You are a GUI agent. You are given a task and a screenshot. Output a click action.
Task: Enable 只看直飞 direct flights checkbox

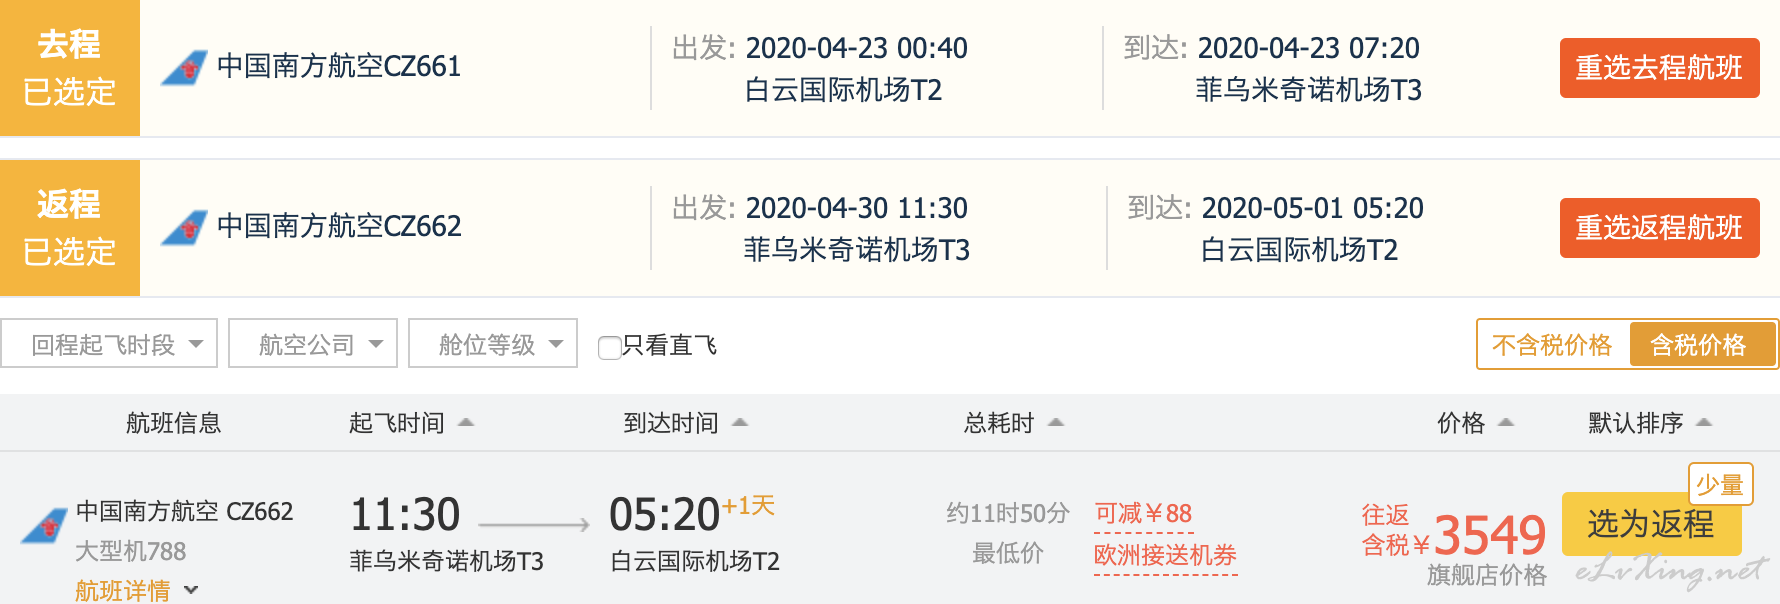click(x=609, y=347)
